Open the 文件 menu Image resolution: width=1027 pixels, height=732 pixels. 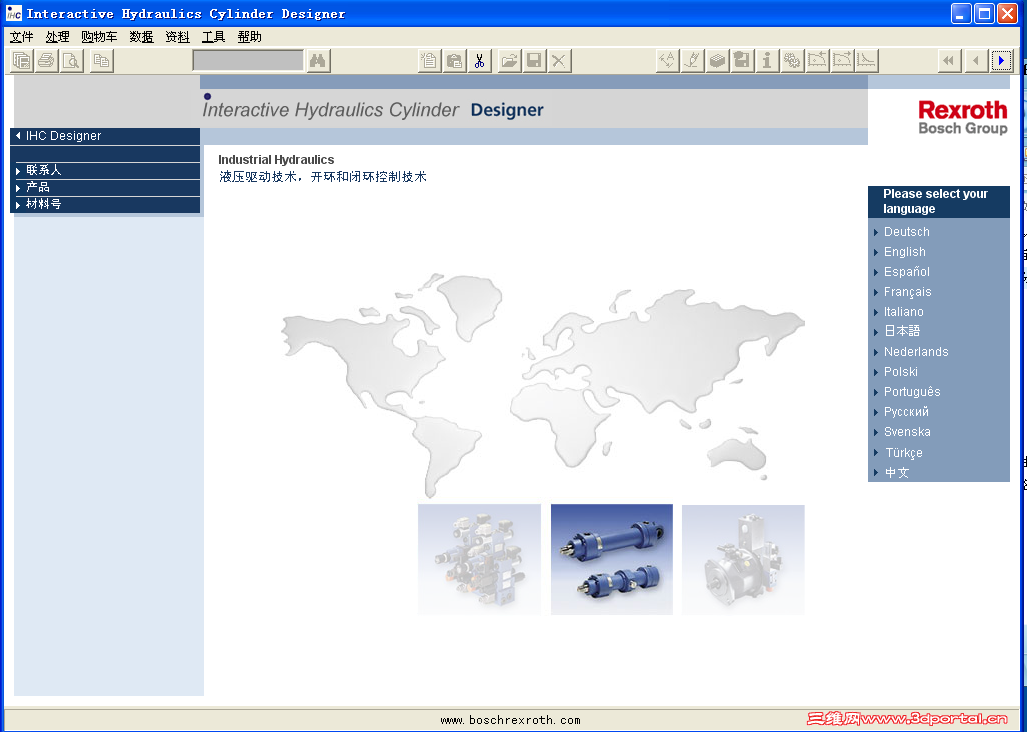pos(22,37)
